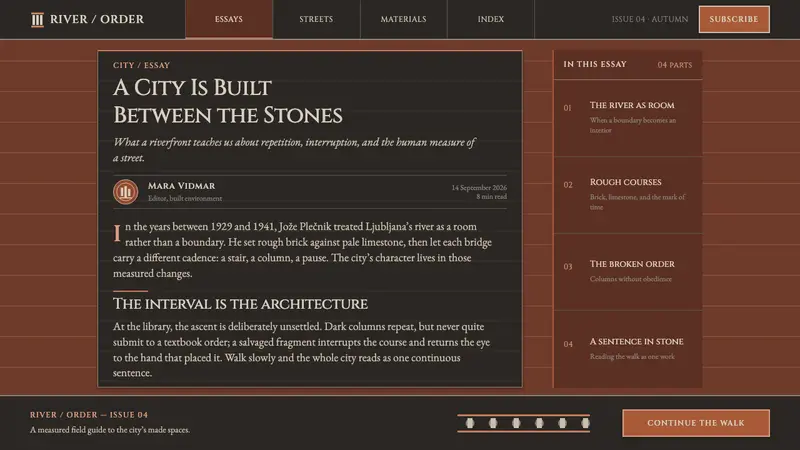Click Mara Vidmar's circular avatar icon
The height and width of the screenshot is (450, 800).
click(126, 192)
